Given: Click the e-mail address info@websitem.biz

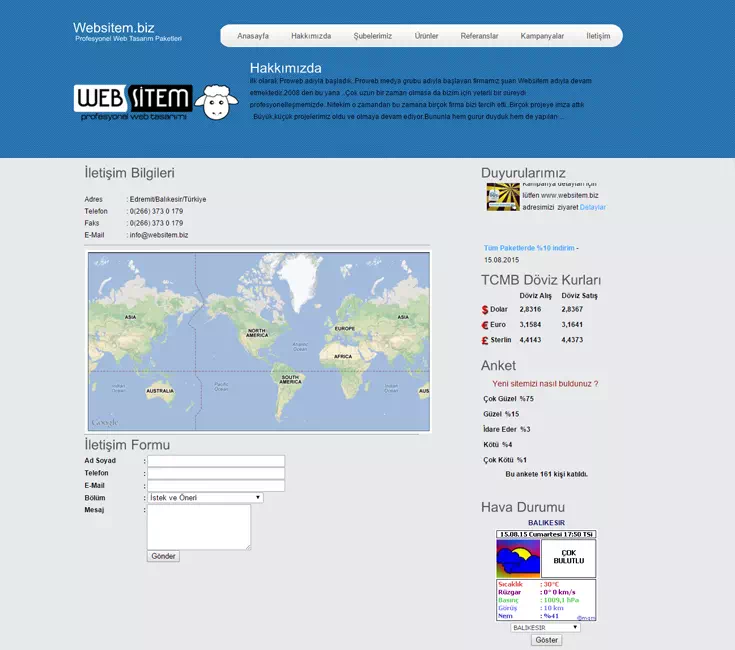Looking at the screenshot, I should pos(159,235).
